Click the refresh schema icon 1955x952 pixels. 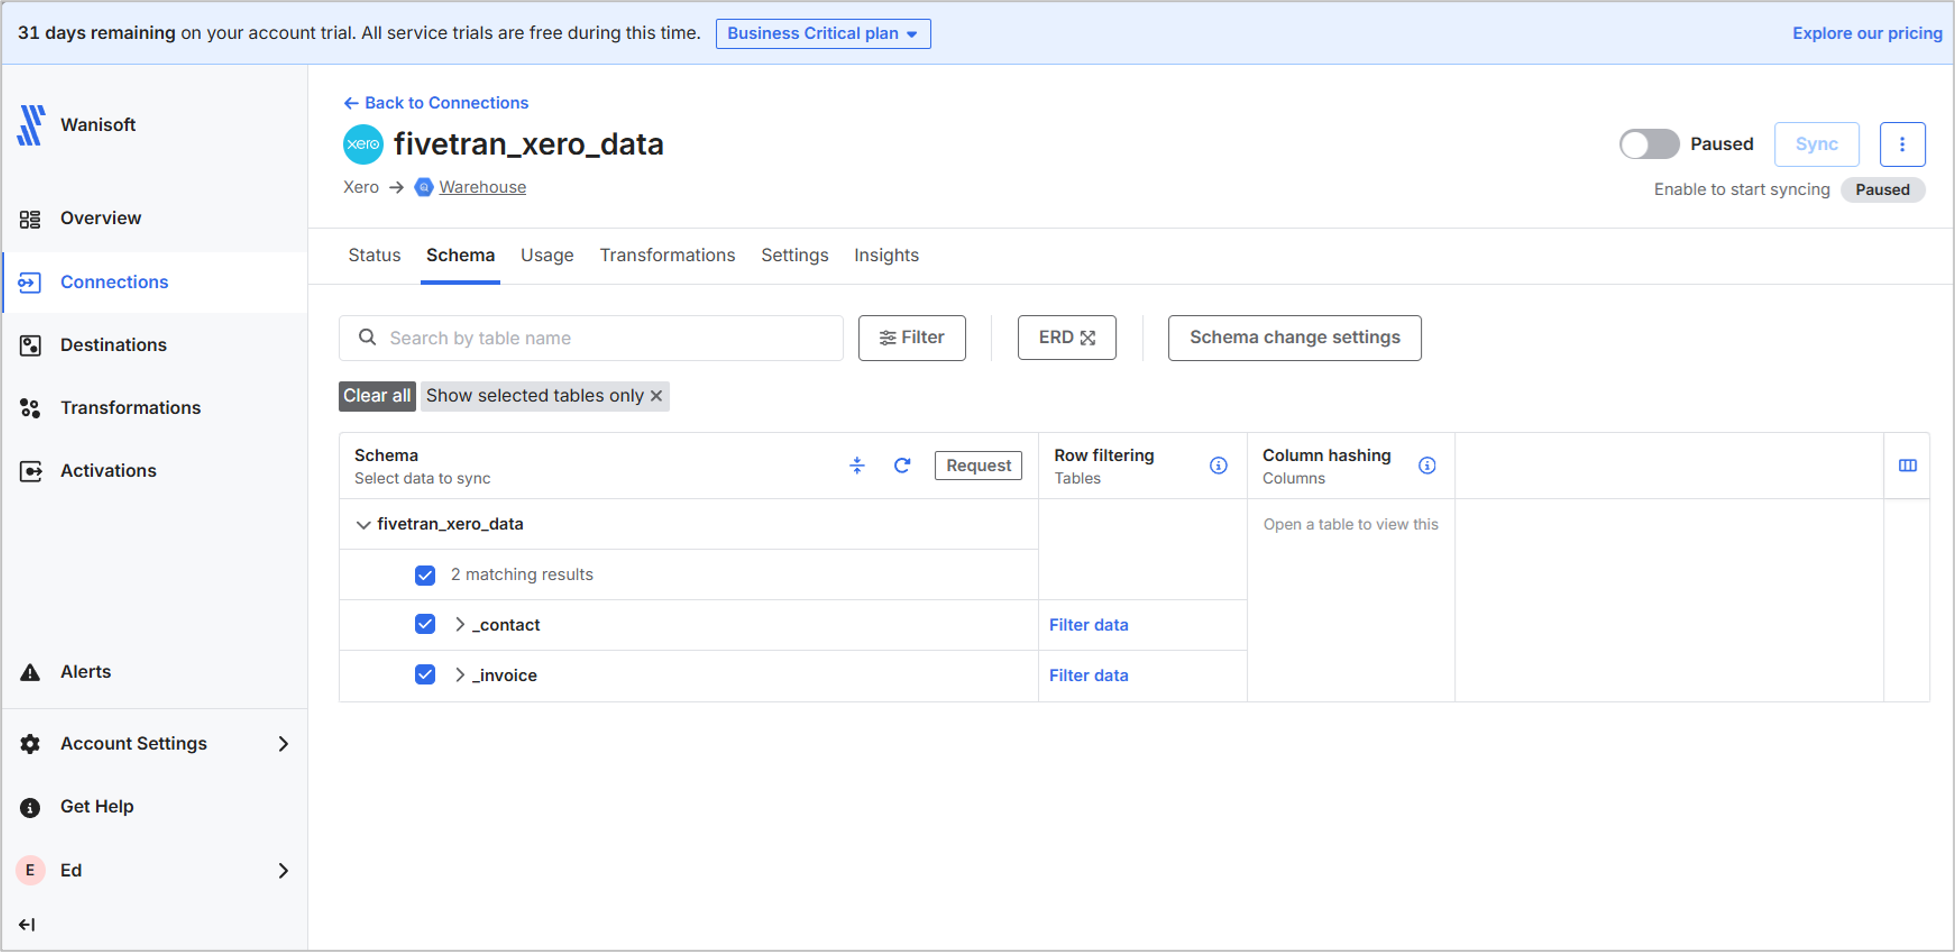pos(902,466)
